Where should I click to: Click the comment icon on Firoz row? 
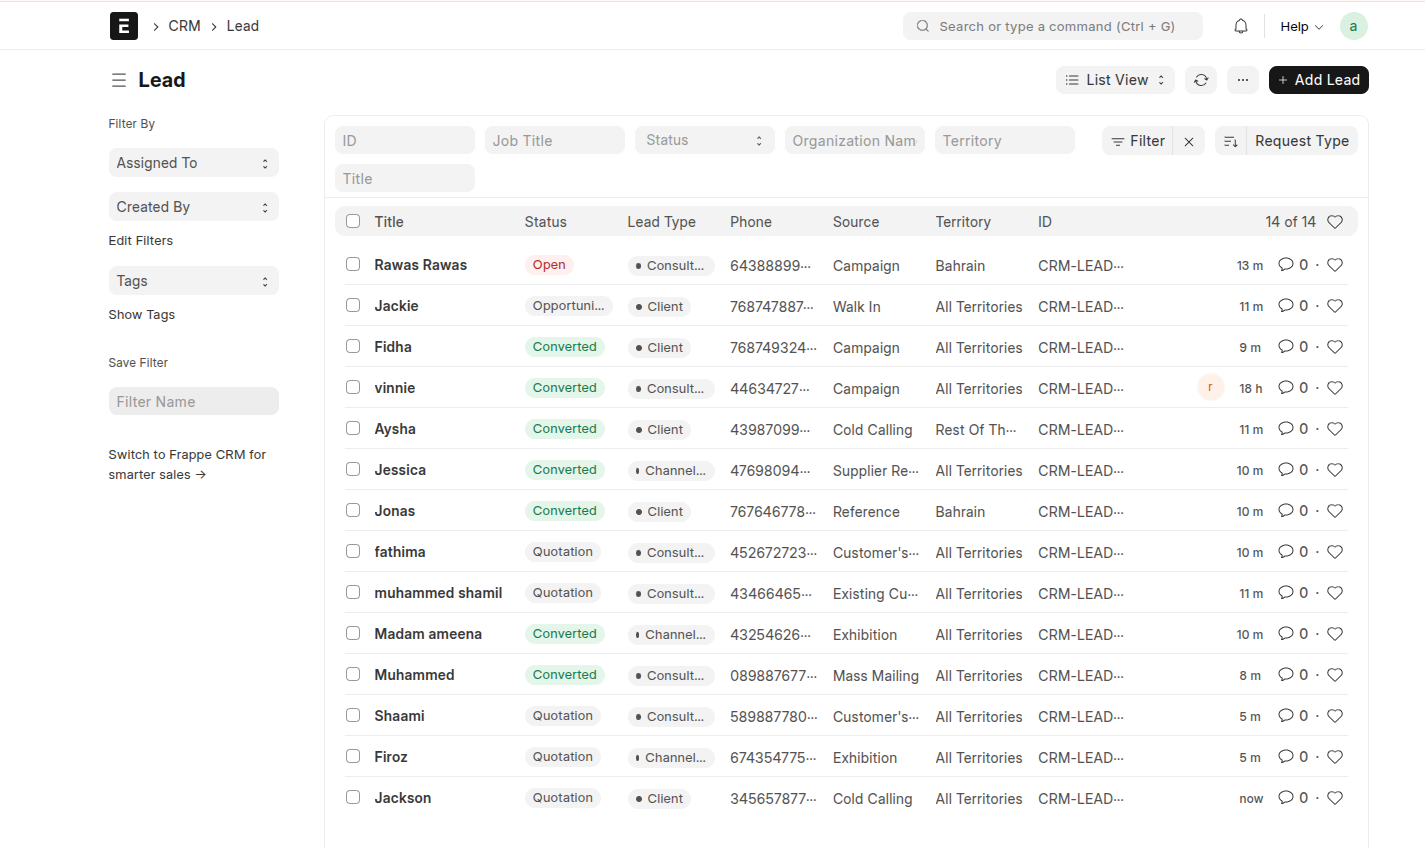pyautogui.click(x=1286, y=757)
